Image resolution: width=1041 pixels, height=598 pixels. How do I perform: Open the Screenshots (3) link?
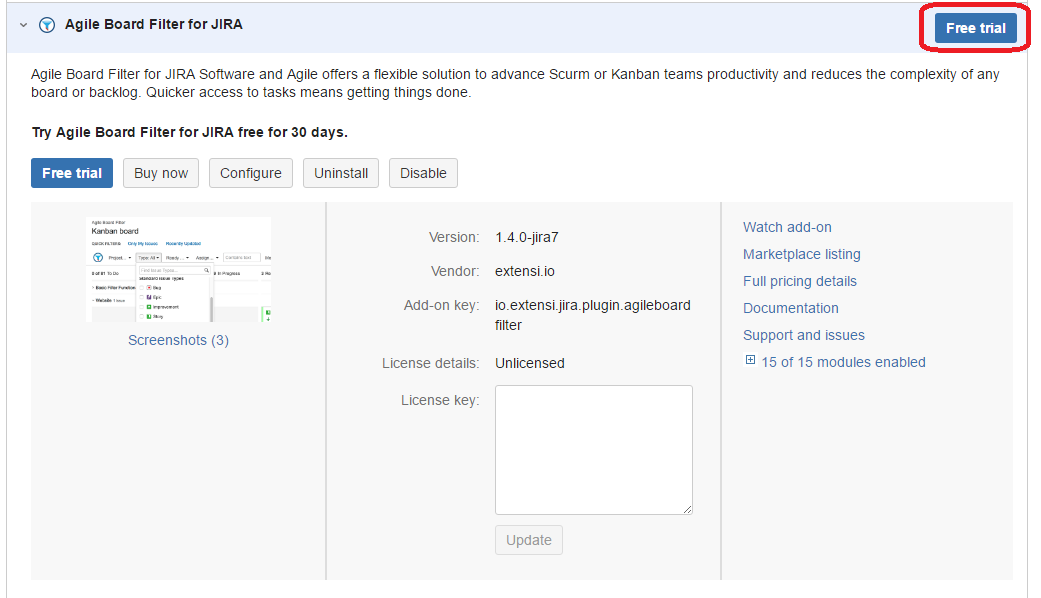179,340
